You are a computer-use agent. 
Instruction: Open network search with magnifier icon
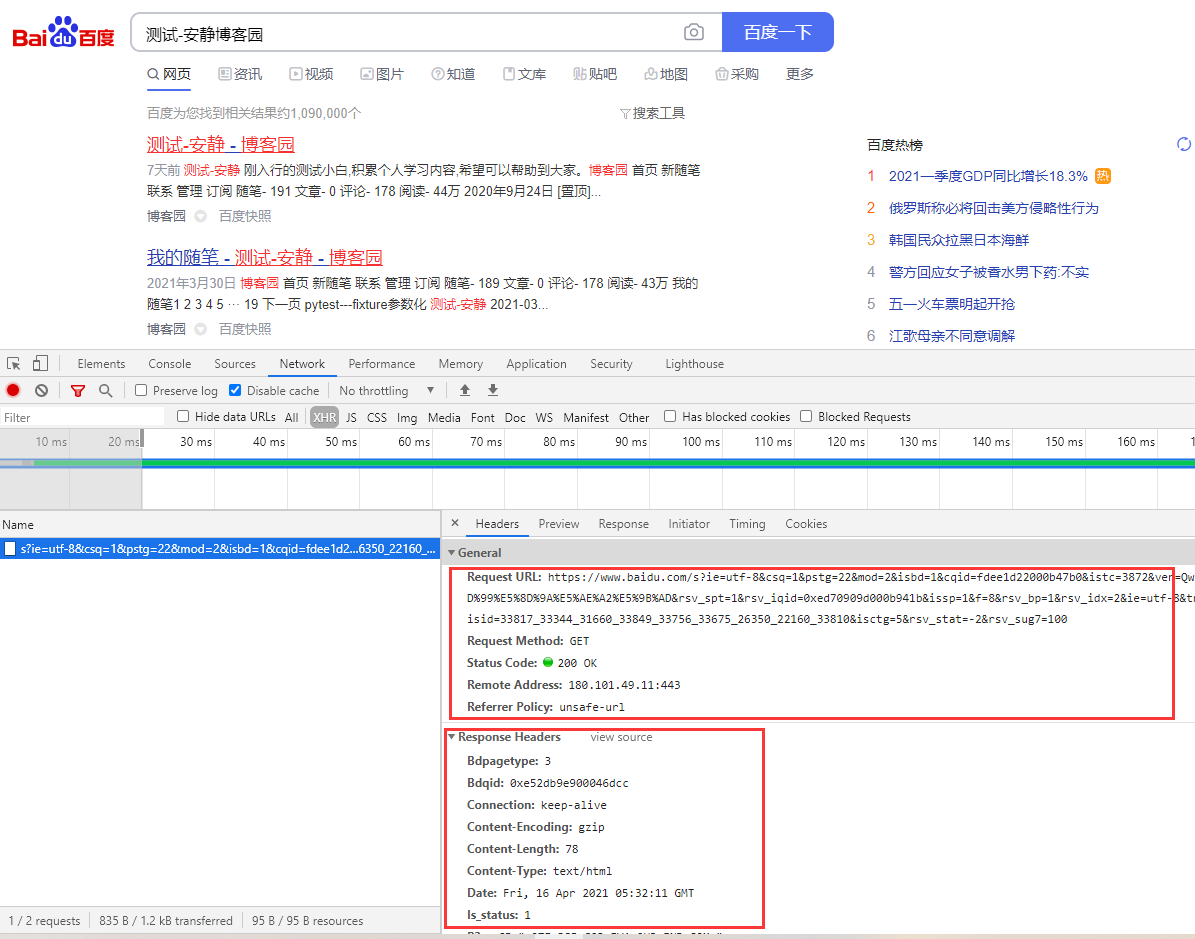pos(106,390)
